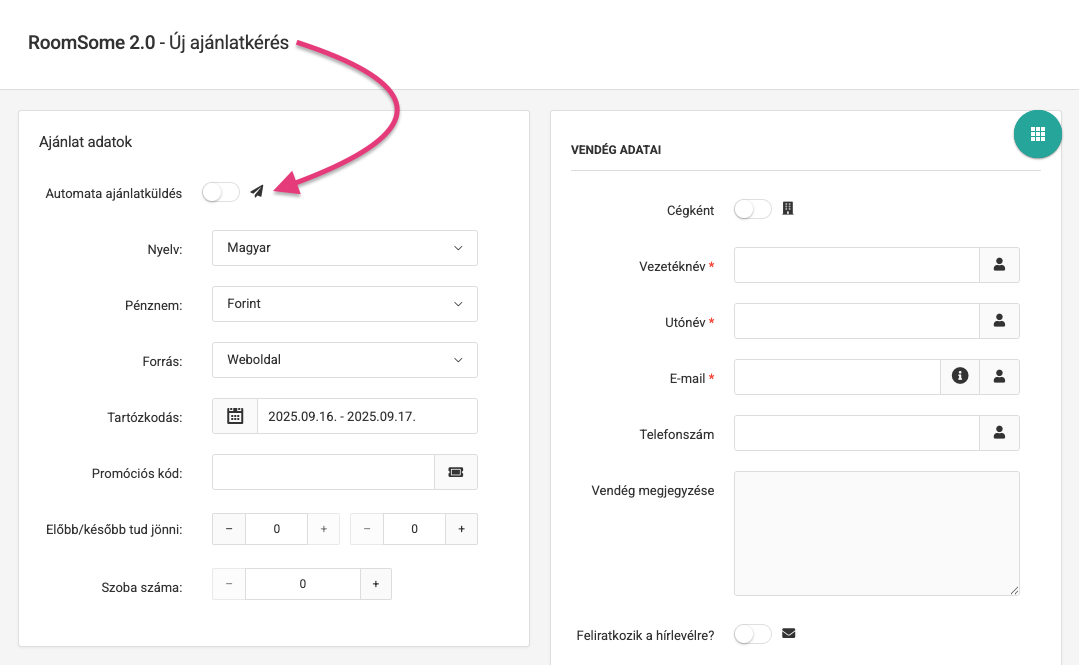Image resolution: width=1079 pixels, height=665 pixels.
Task: Click the Tartózkodás date range field
Action: click(366, 416)
